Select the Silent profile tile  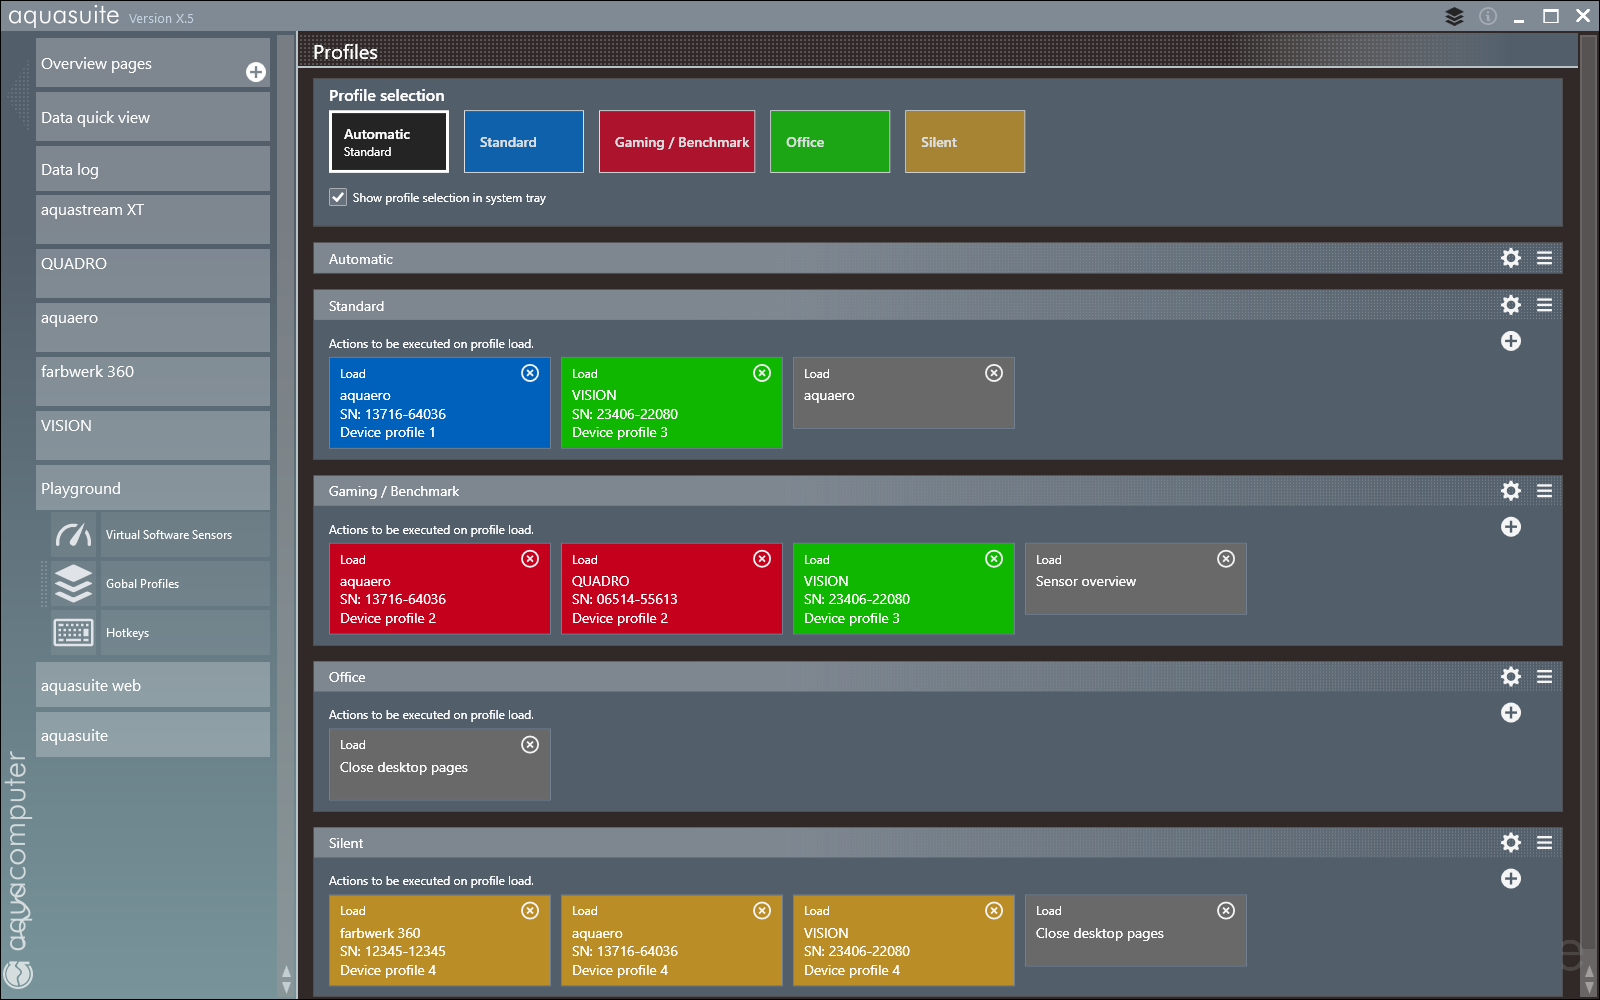tap(965, 141)
